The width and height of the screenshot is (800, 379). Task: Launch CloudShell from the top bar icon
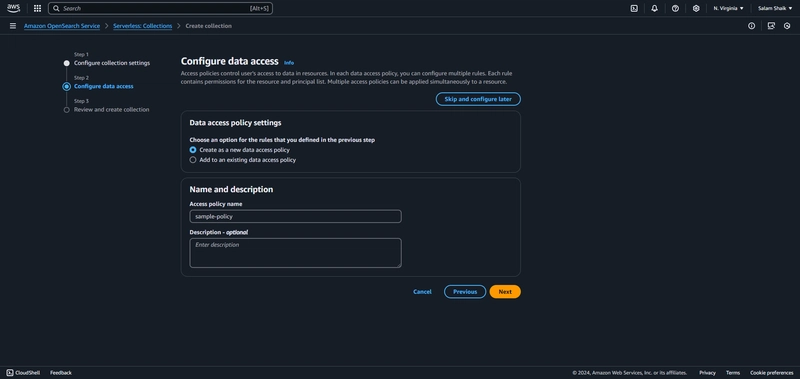pos(634,8)
